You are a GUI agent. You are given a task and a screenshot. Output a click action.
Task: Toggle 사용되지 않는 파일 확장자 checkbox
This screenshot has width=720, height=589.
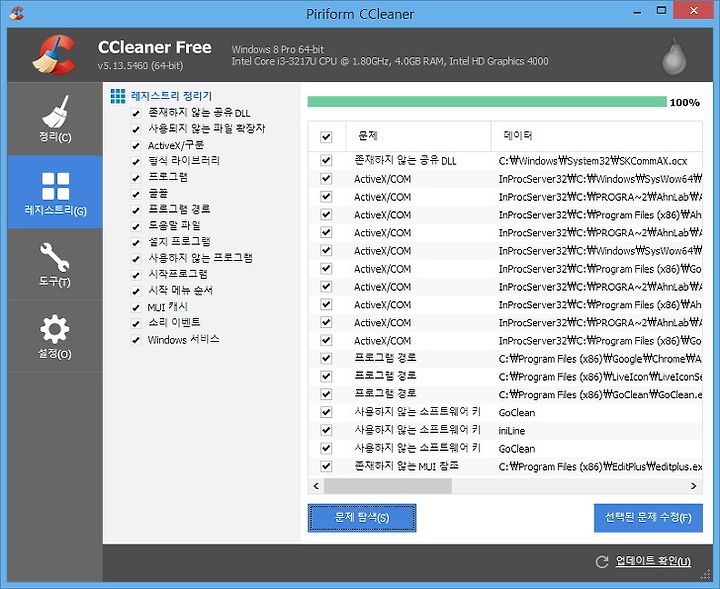(136, 129)
